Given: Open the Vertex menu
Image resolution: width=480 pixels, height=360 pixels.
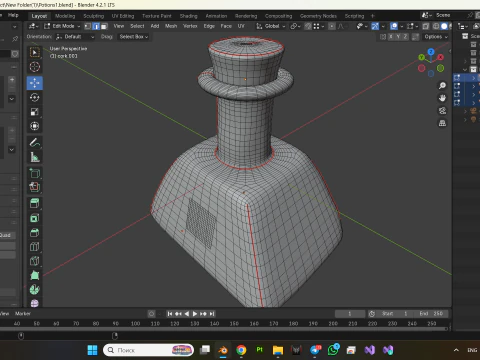Looking at the screenshot, I should coord(190,26).
